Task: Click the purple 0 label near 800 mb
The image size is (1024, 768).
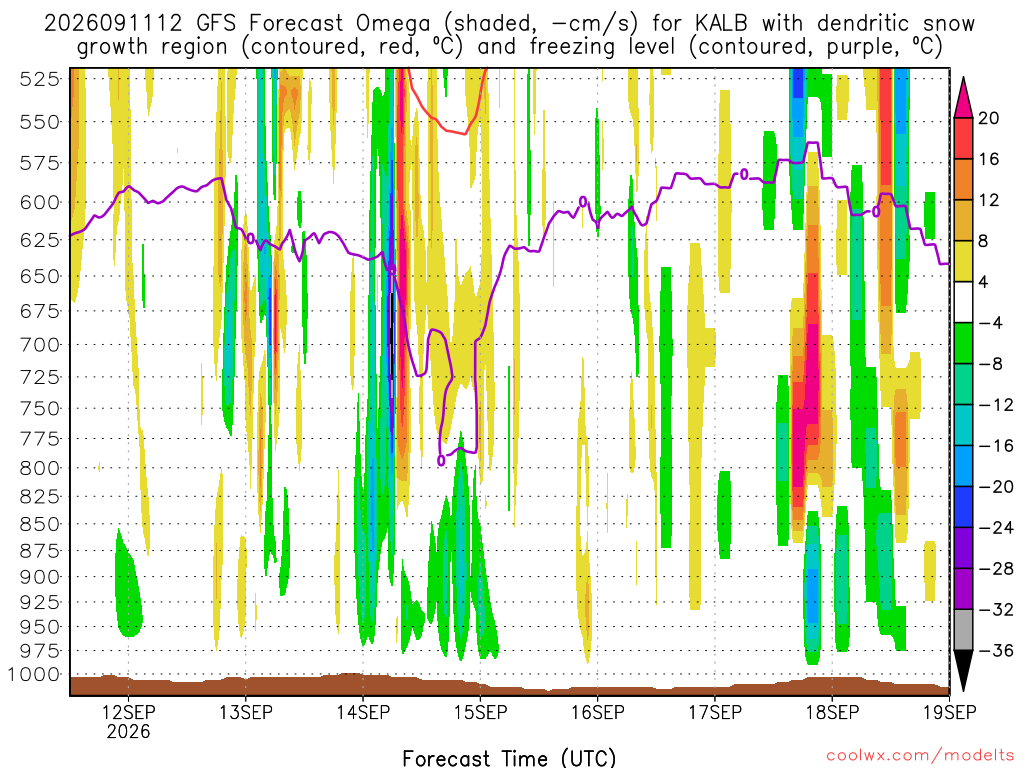Action: point(441,460)
